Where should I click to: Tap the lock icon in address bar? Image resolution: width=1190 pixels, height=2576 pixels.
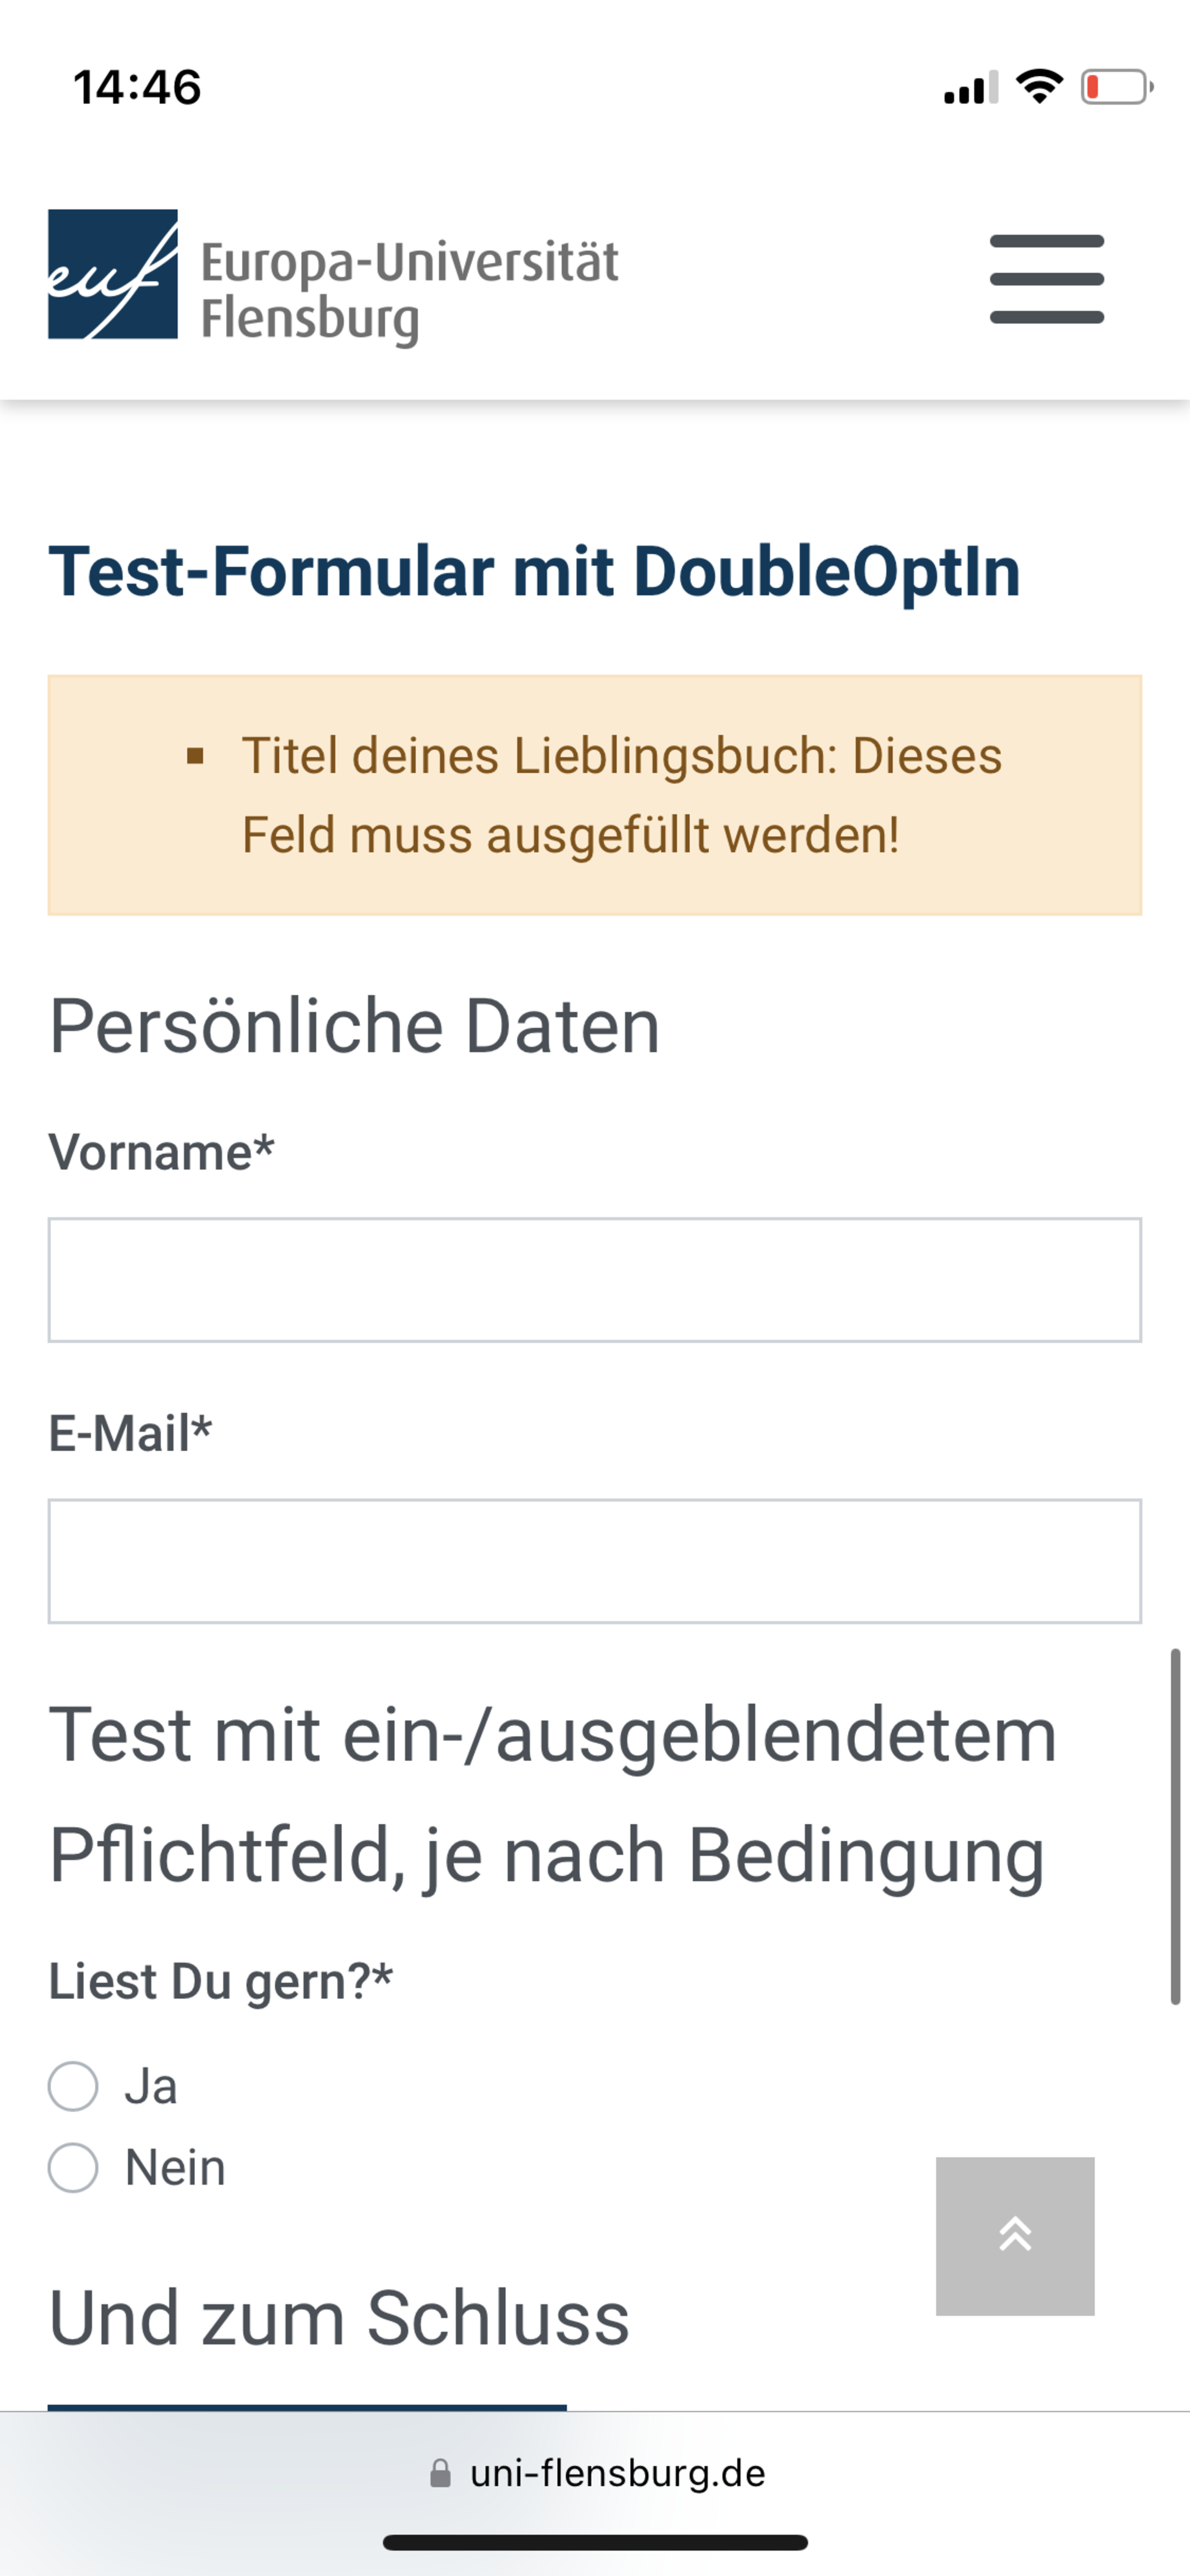click(x=440, y=2473)
